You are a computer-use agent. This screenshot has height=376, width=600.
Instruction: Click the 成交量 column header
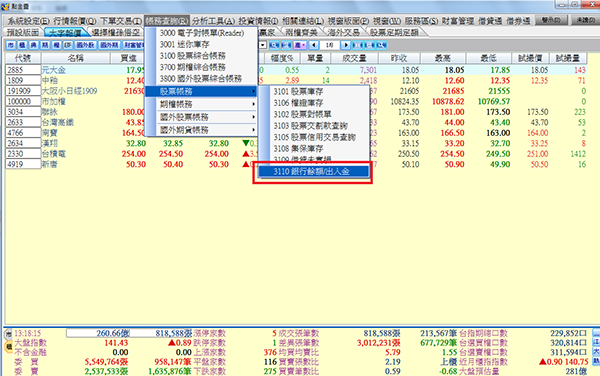click(354, 58)
